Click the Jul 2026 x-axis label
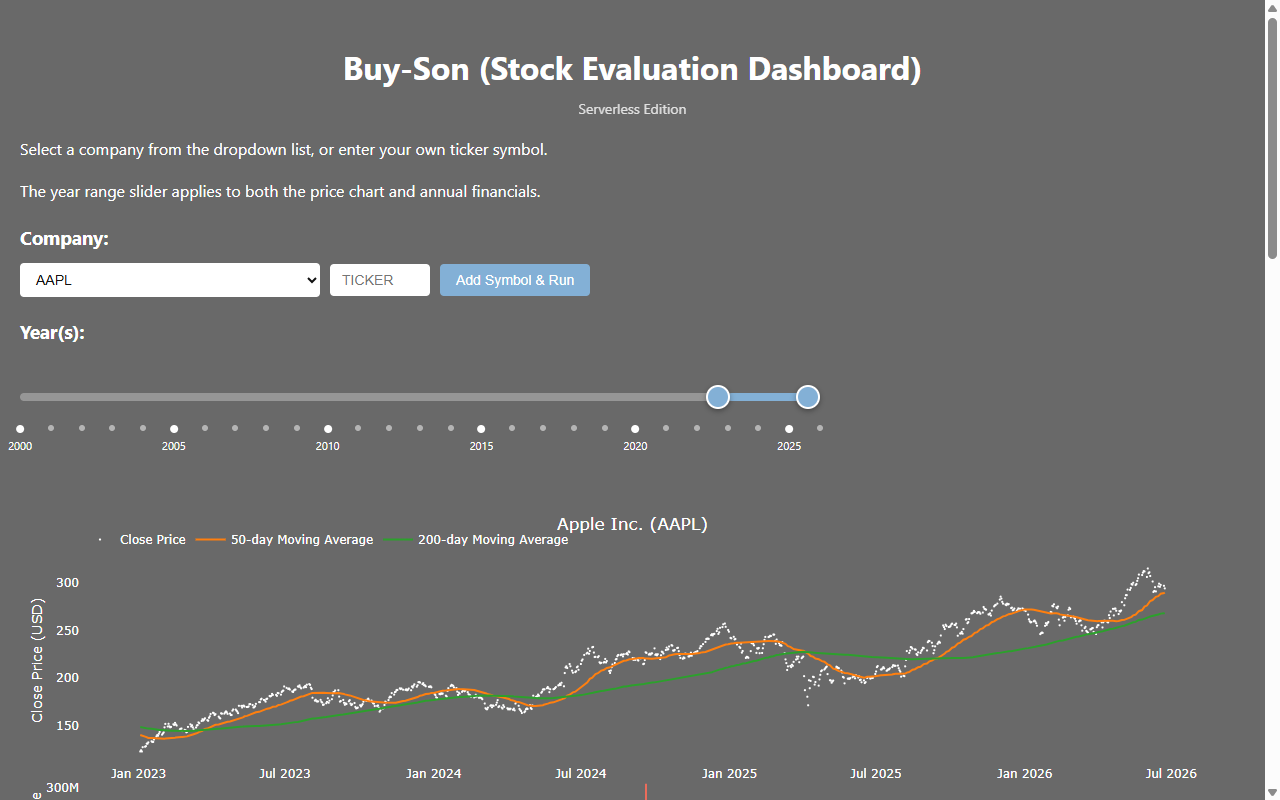1280x800 pixels. pos(1171,773)
